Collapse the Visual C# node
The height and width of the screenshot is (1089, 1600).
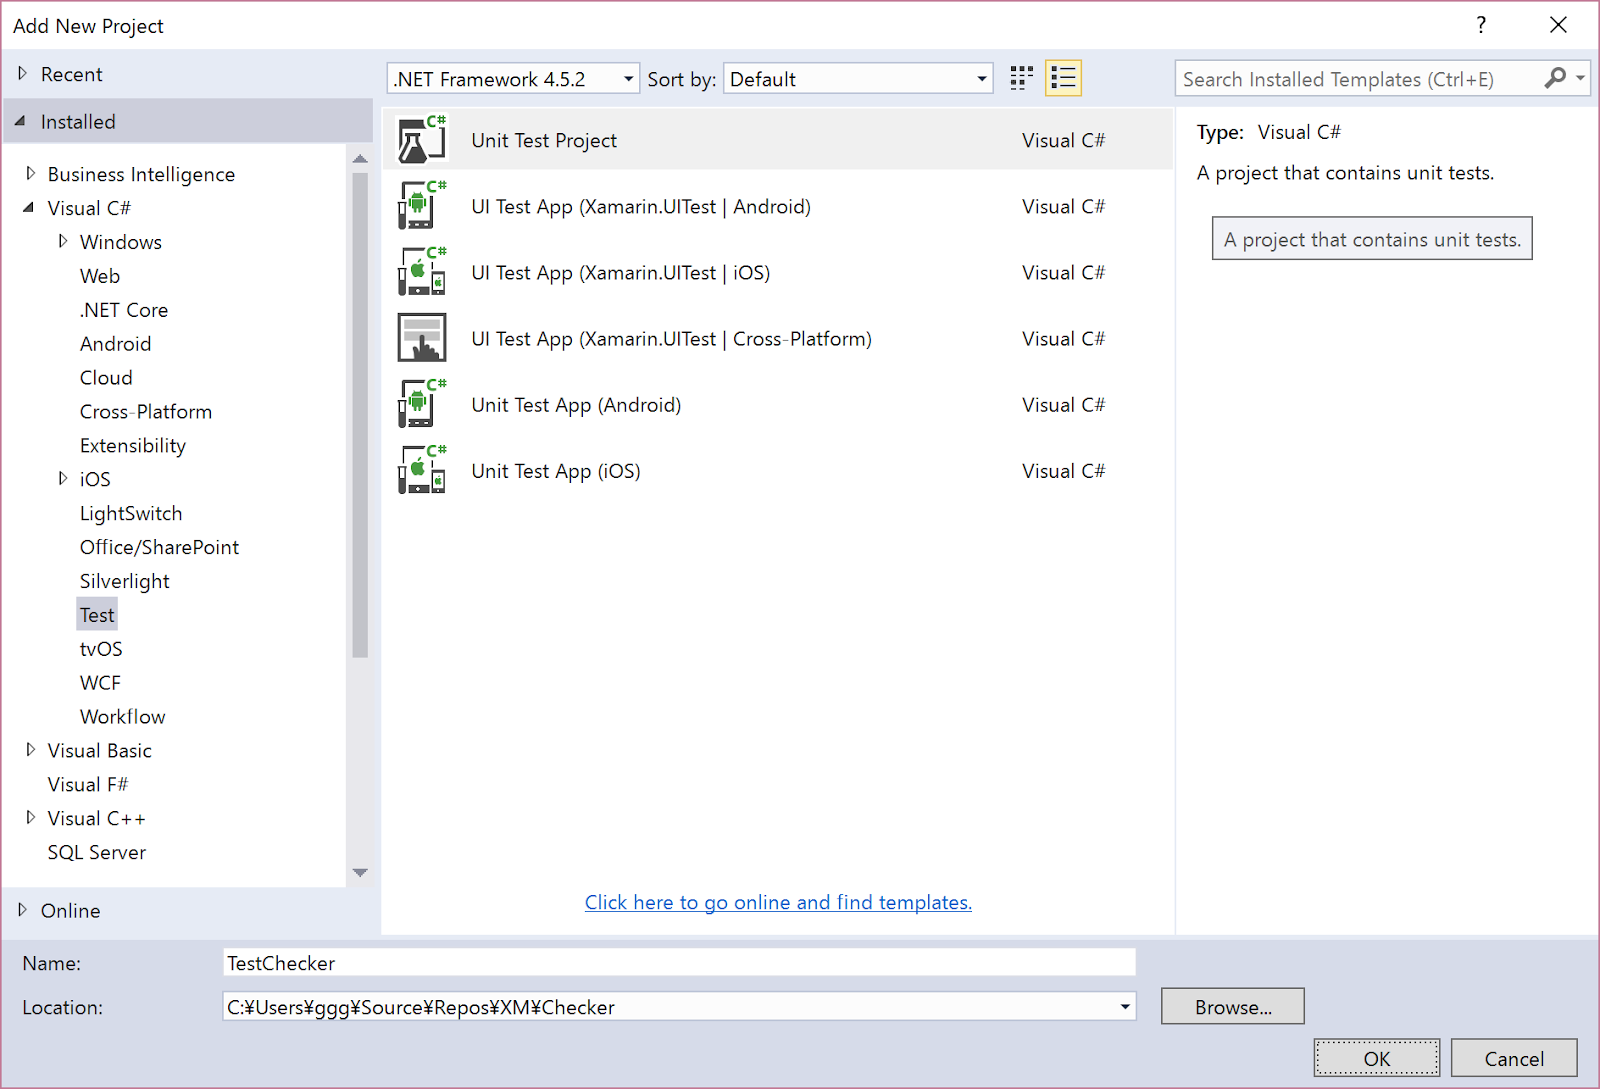[x=29, y=207]
